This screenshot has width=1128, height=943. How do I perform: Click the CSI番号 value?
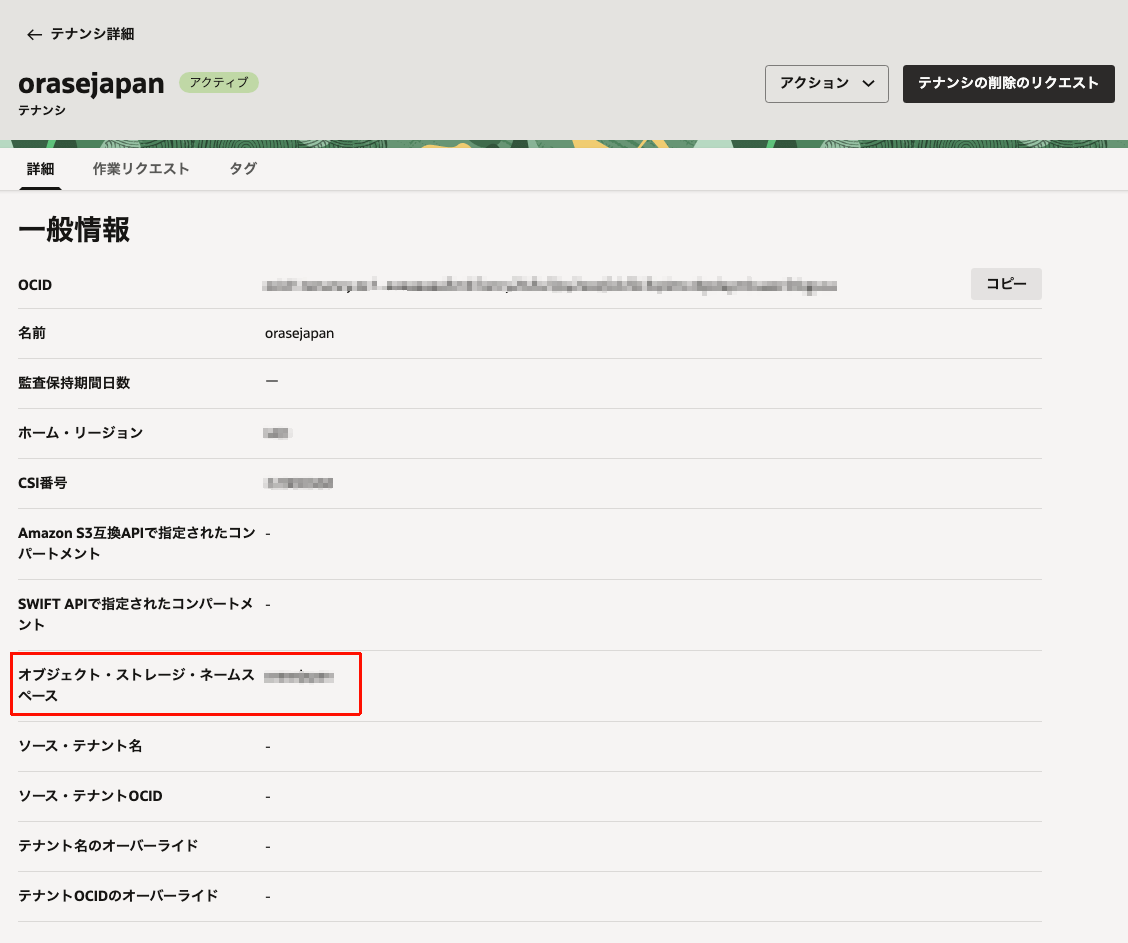[298, 484]
